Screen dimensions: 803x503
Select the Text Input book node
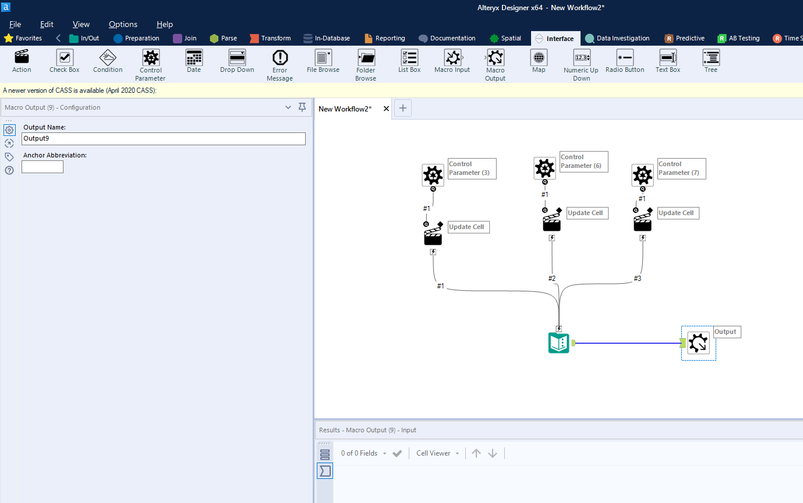point(559,343)
